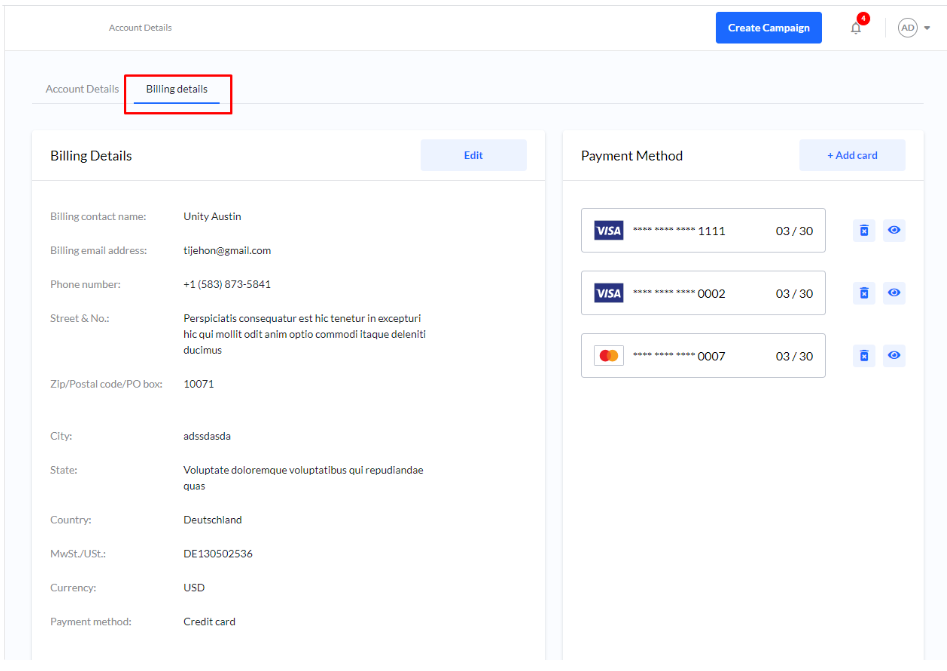Click the Account Details breadcrumb in header

point(140,28)
